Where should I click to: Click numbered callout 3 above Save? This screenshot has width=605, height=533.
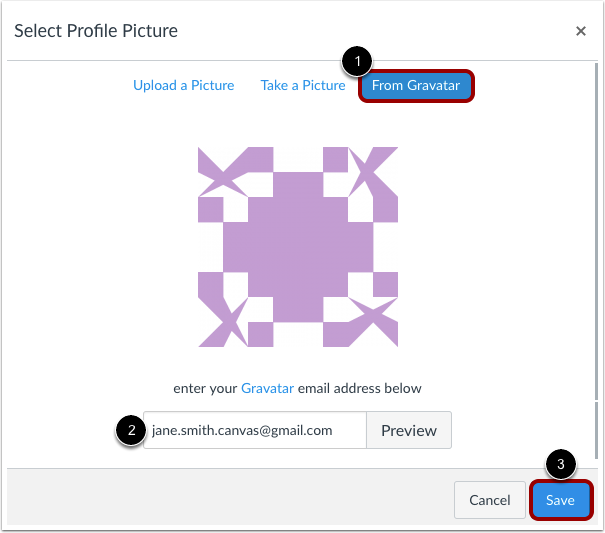click(x=561, y=464)
